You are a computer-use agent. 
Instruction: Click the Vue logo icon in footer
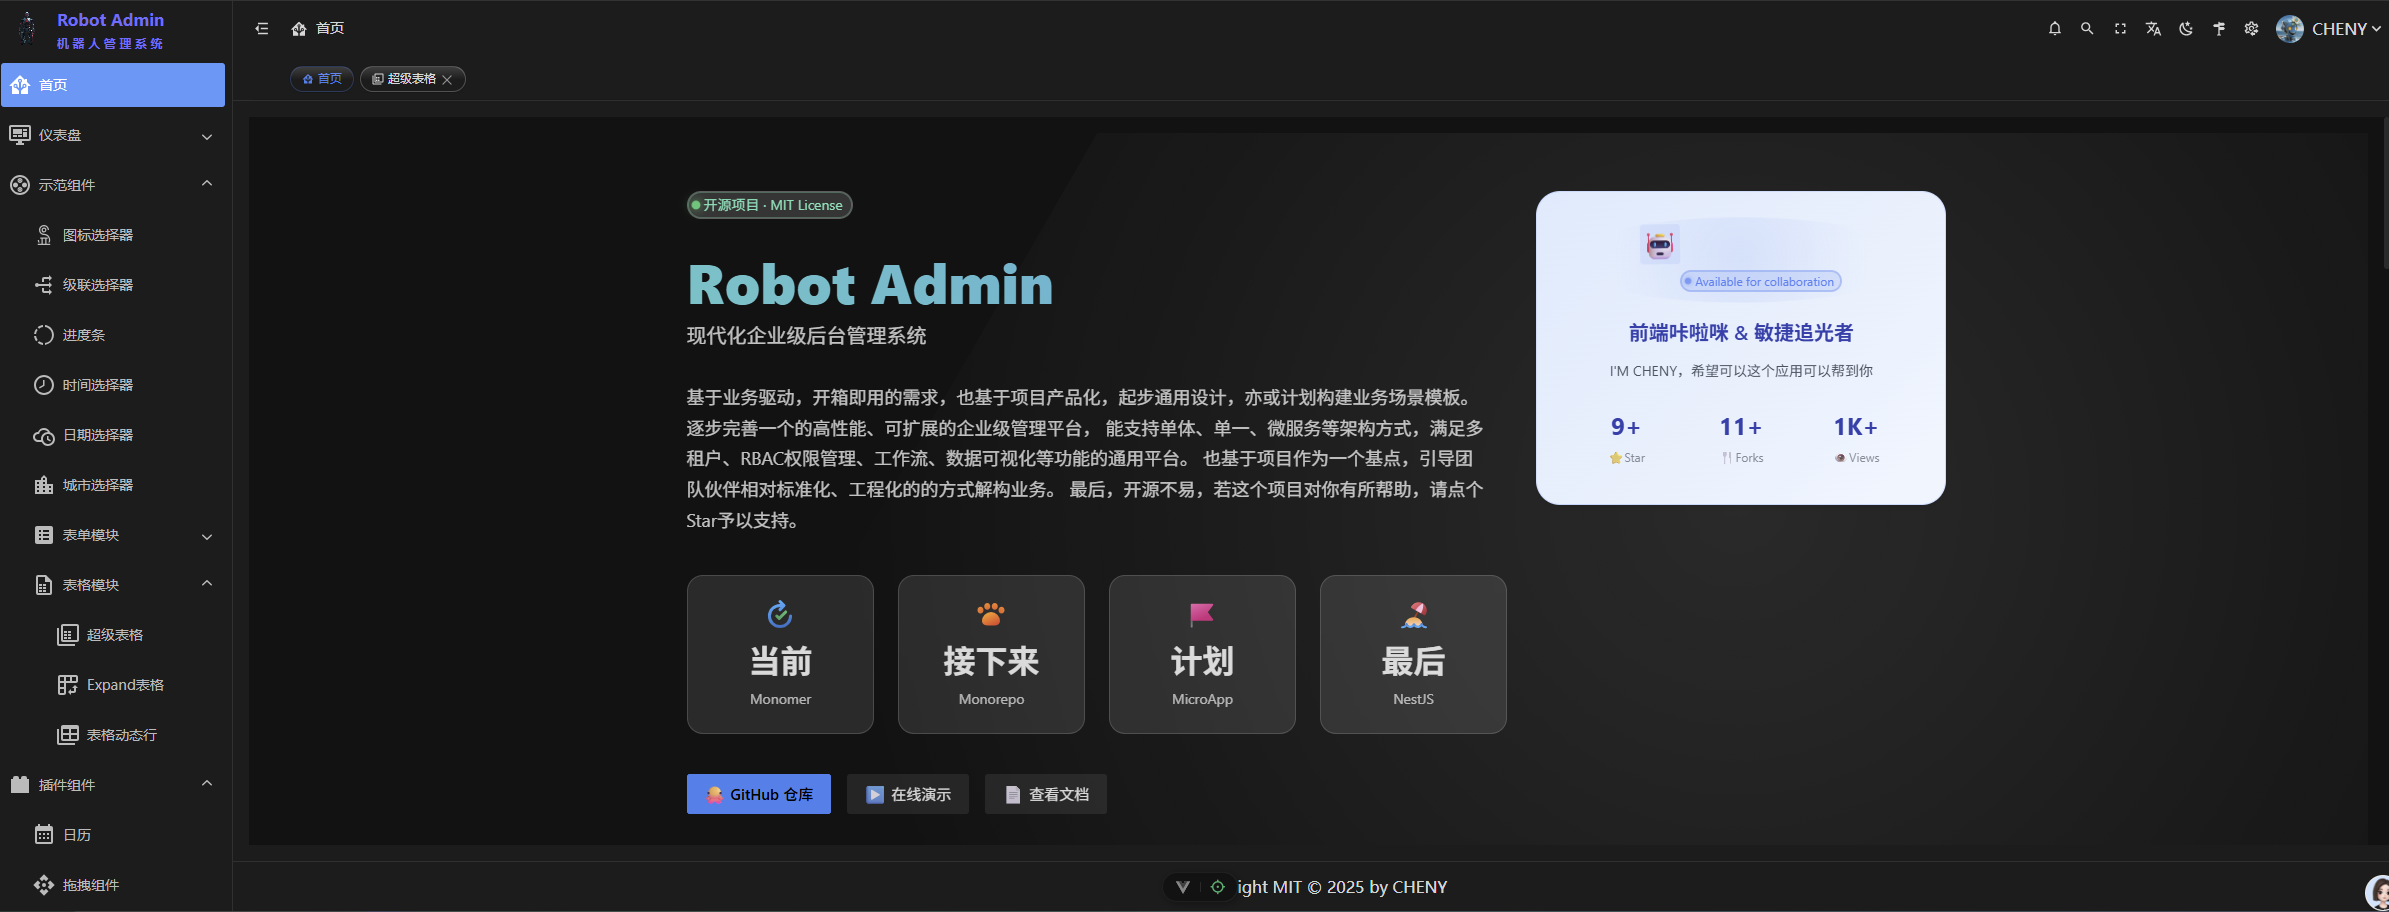click(x=1183, y=887)
